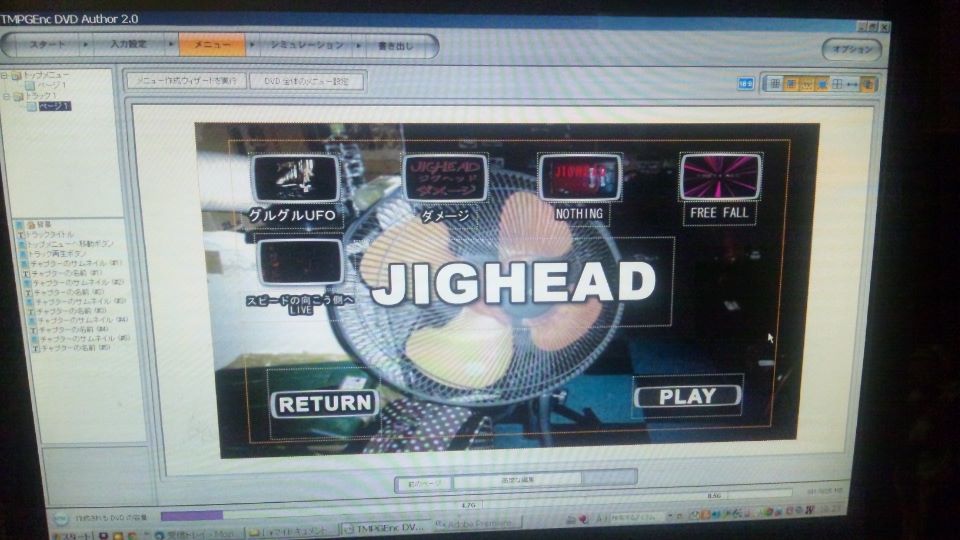This screenshot has height=540, width=960.
Task: Click the last orange-highlighted toolbar icon
Action: point(868,84)
